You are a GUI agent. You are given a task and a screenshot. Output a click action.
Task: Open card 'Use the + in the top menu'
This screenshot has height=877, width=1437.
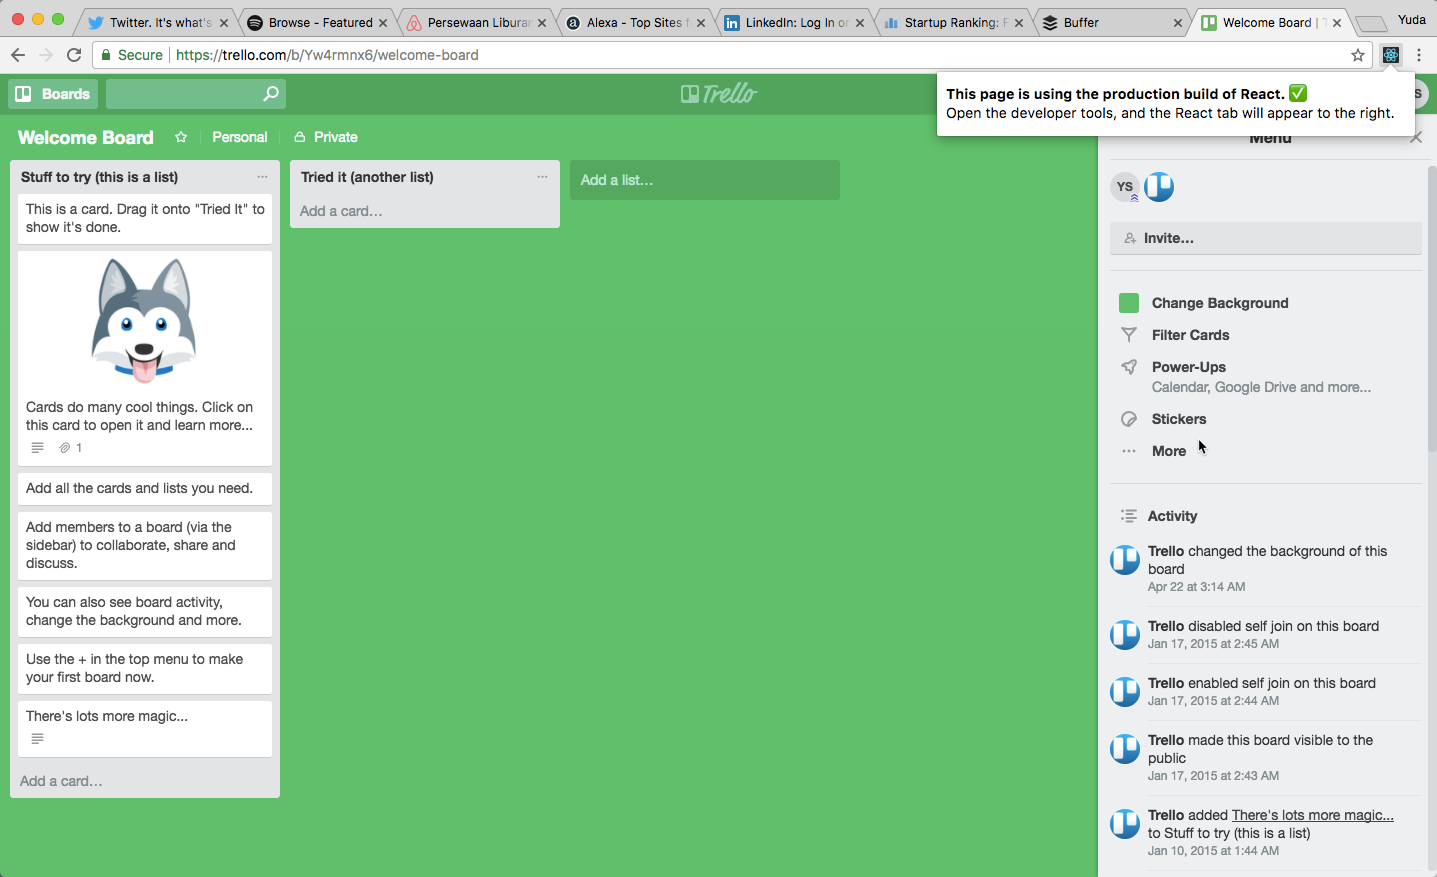pyautogui.click(x=145, y=668)
